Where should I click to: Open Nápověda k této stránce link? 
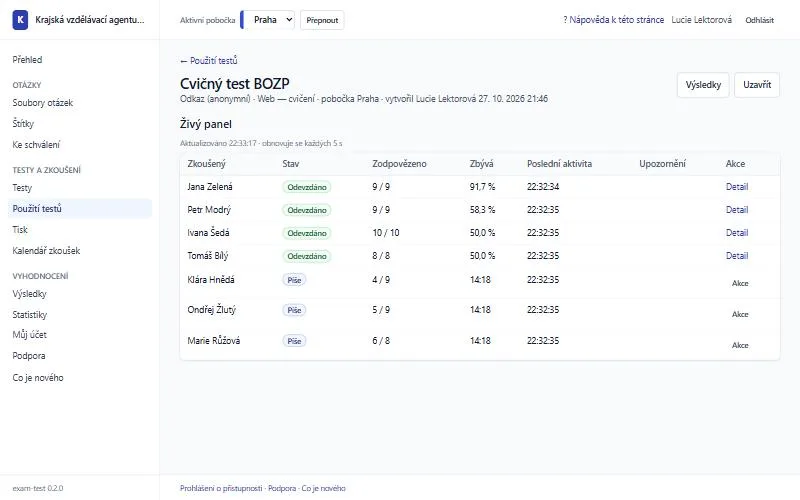613,20
